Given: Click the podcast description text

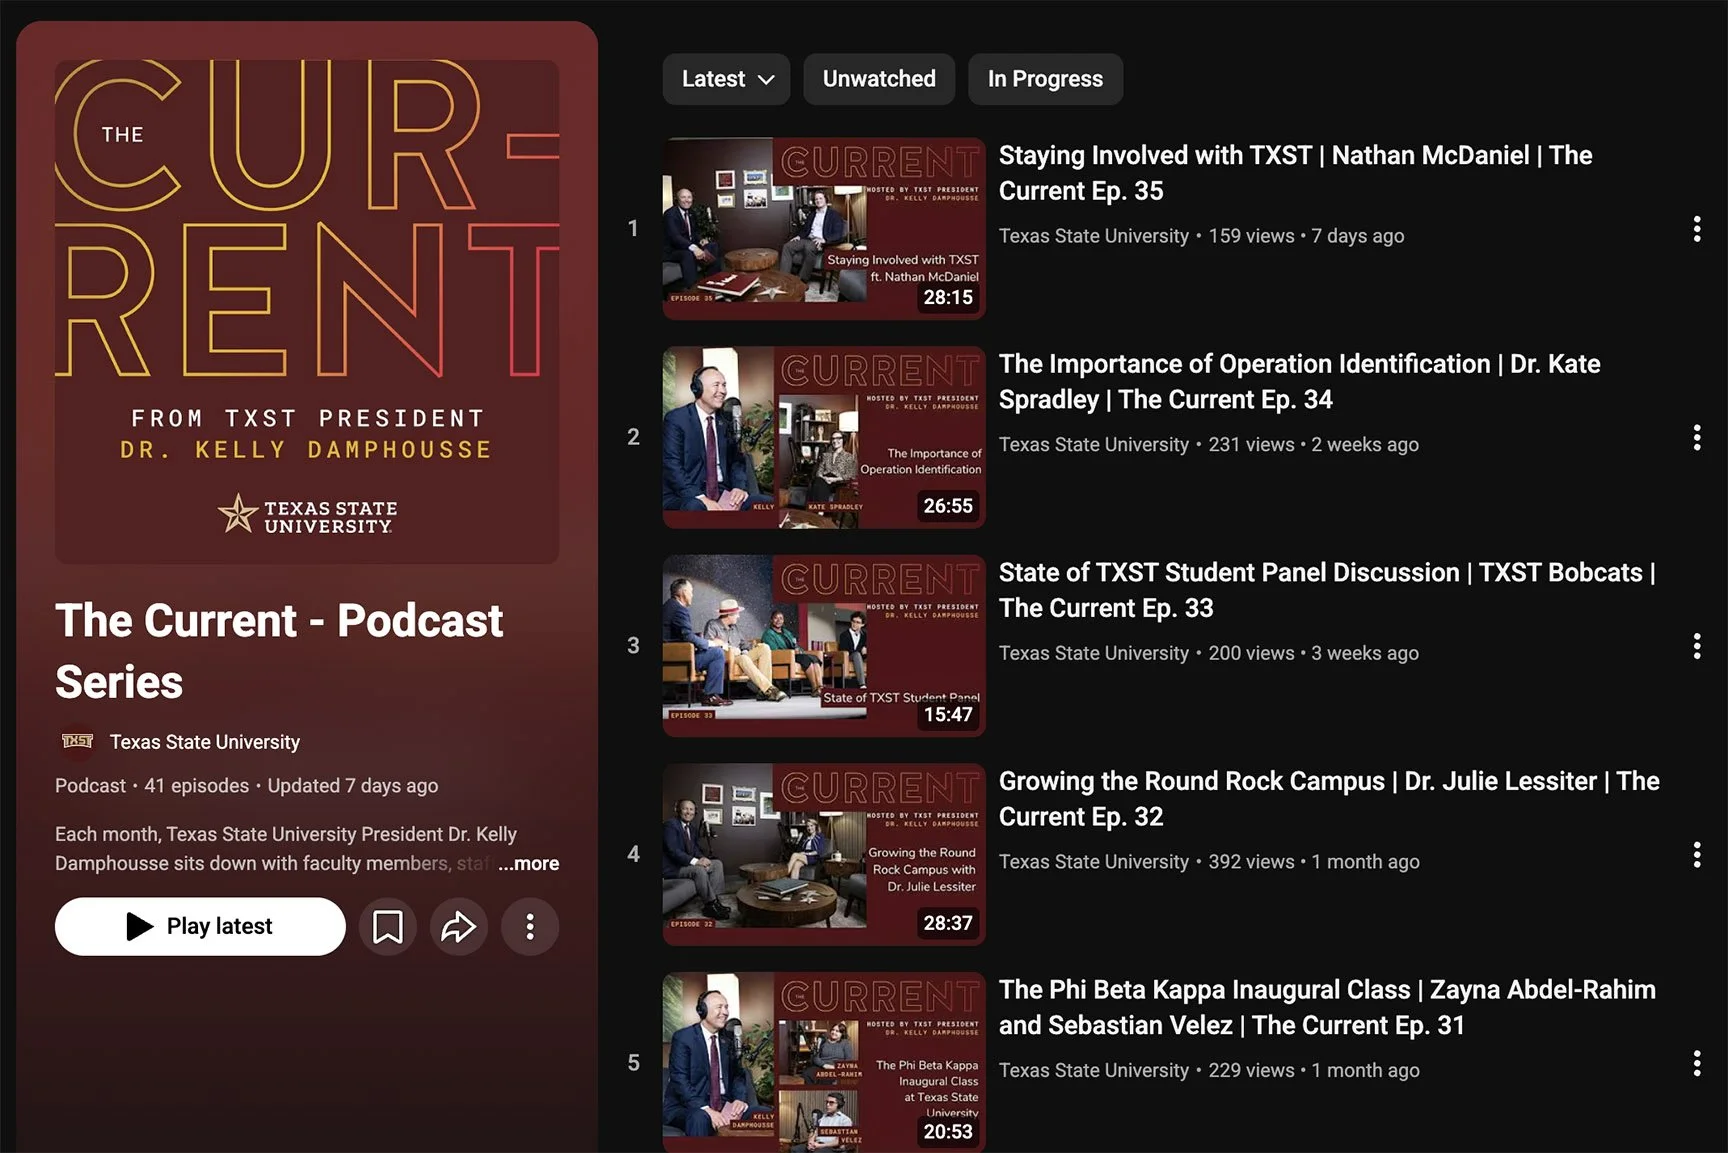Looking at the screenshot, I should point(286,848).
